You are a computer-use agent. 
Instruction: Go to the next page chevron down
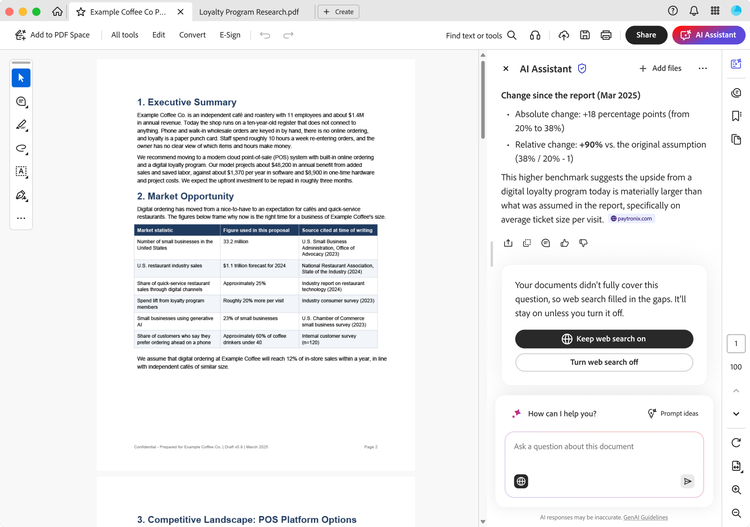[736, 414]
